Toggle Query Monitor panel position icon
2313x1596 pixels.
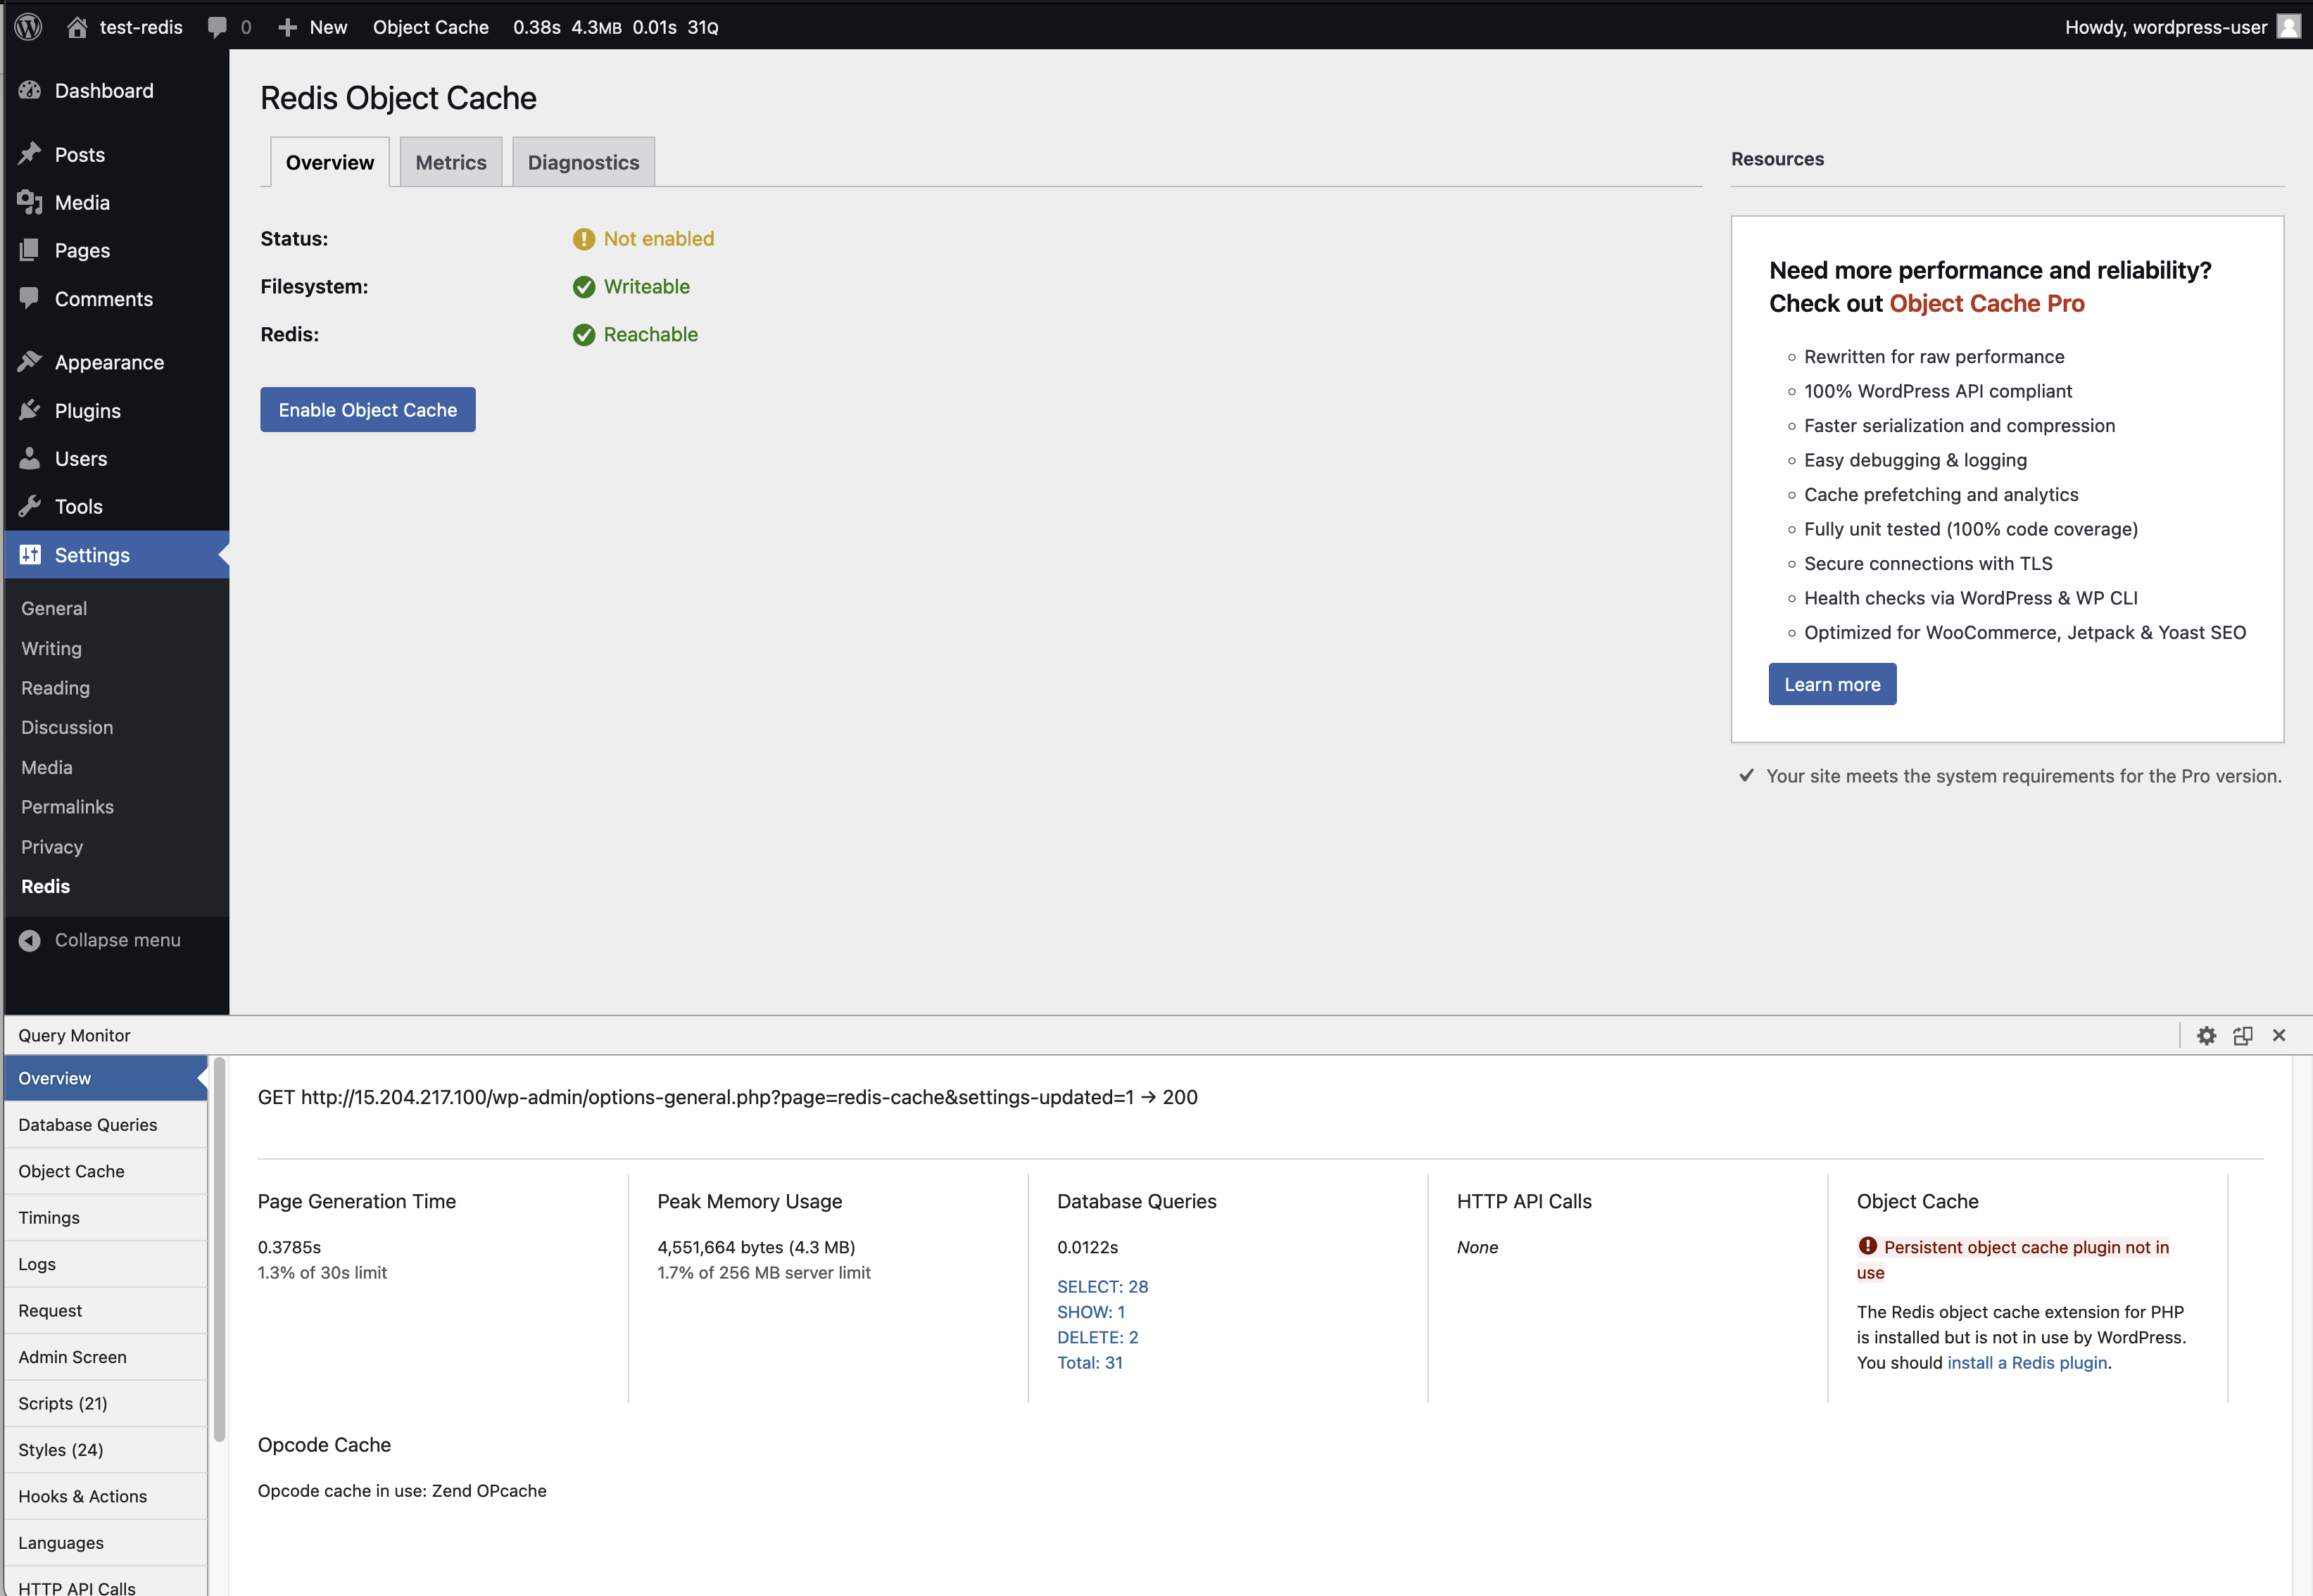(x=2243, y=1035)
